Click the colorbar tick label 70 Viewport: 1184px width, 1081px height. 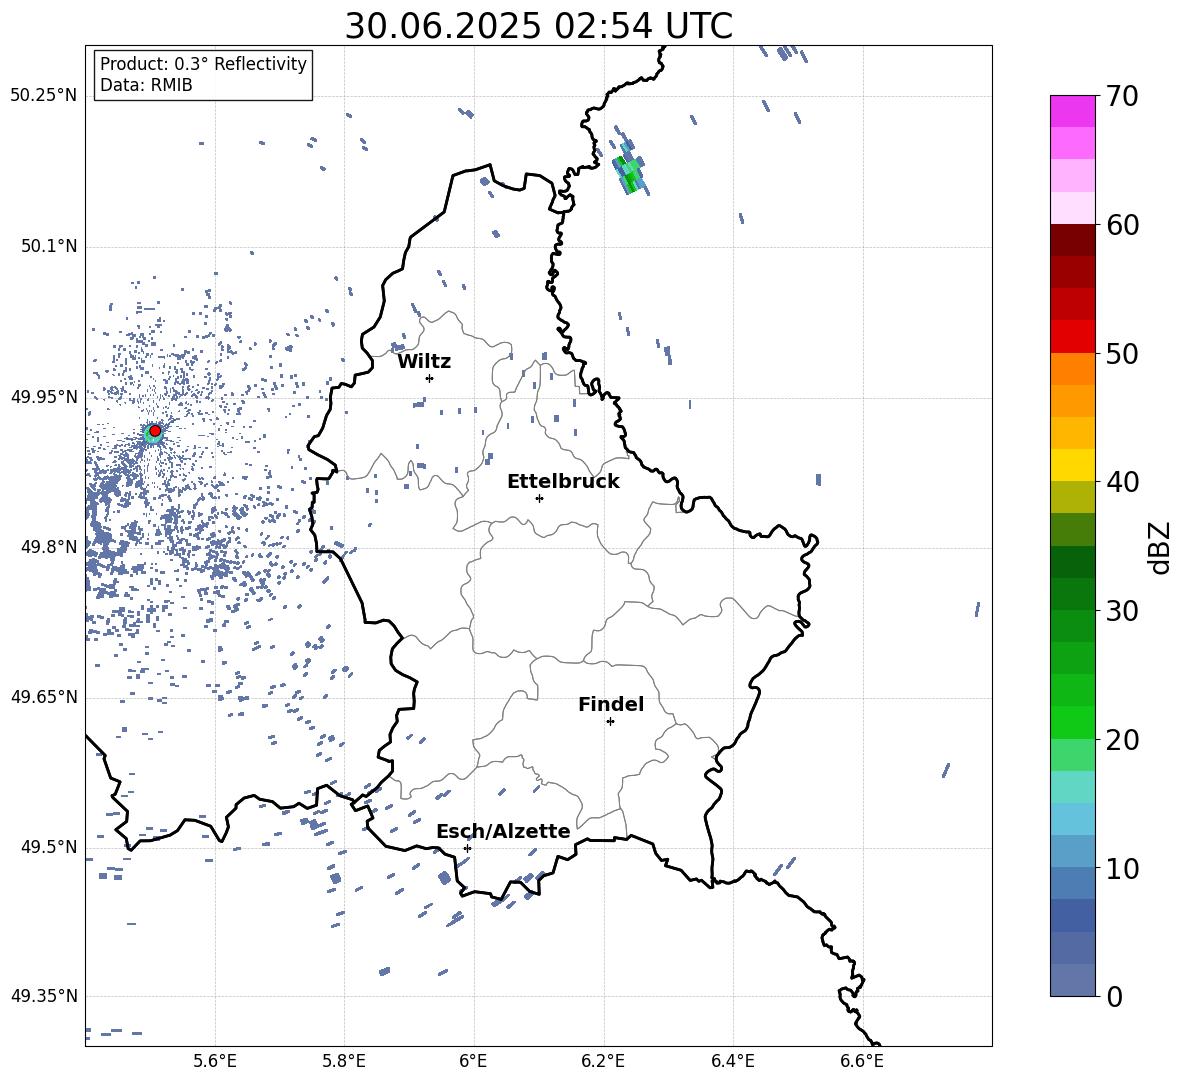pyautogui.click(x=1122, y=96)
